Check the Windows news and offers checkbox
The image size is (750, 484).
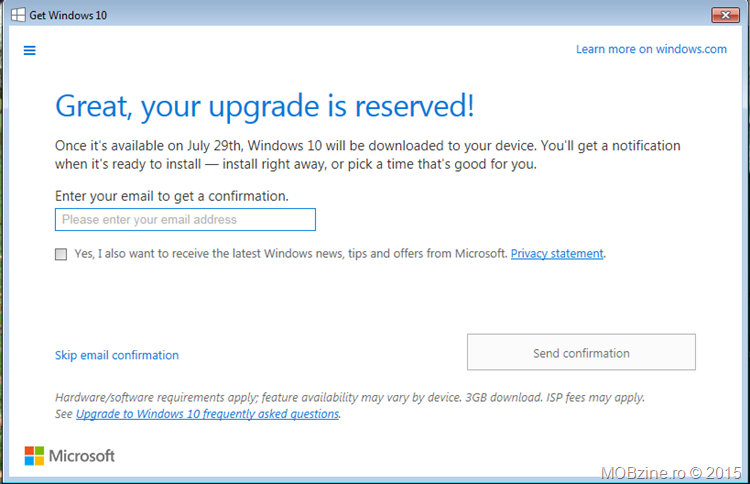tap(61, 254)
